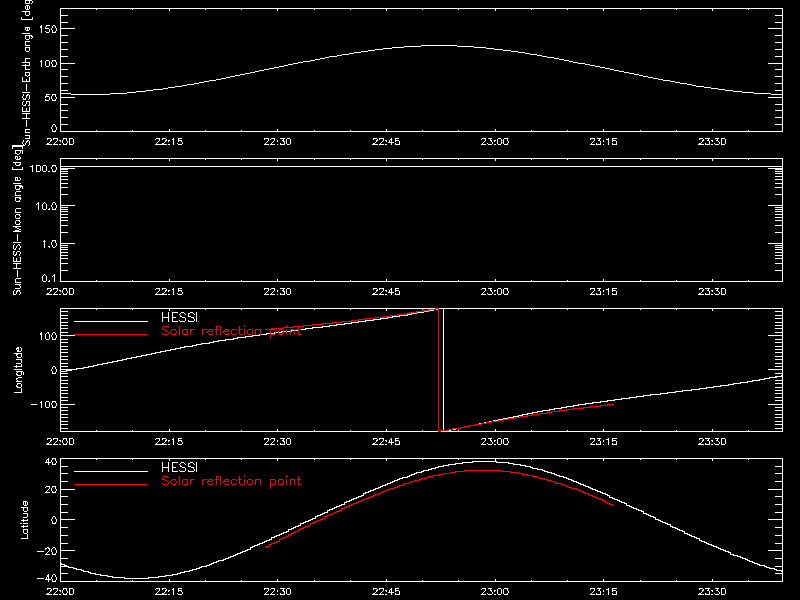Image resolution: width=800 pixels, height=600 pixels.
Task: Click red legend line in Longitude plot
Action: (111, 335)
